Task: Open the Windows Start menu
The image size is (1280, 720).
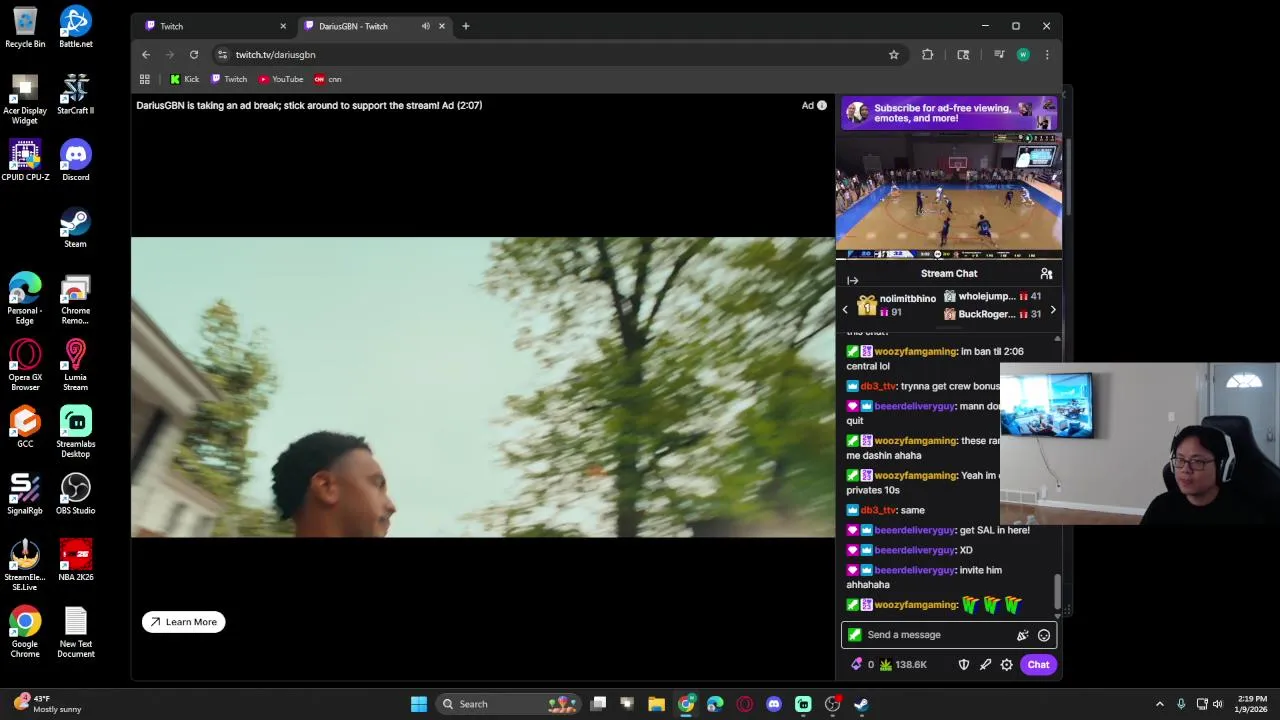Action: point(419,704)
